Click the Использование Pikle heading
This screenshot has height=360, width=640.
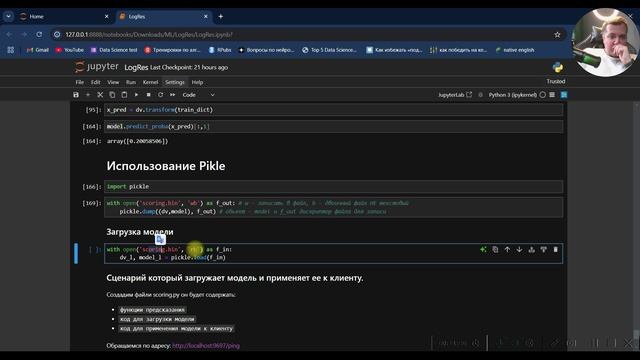[166, 166]
